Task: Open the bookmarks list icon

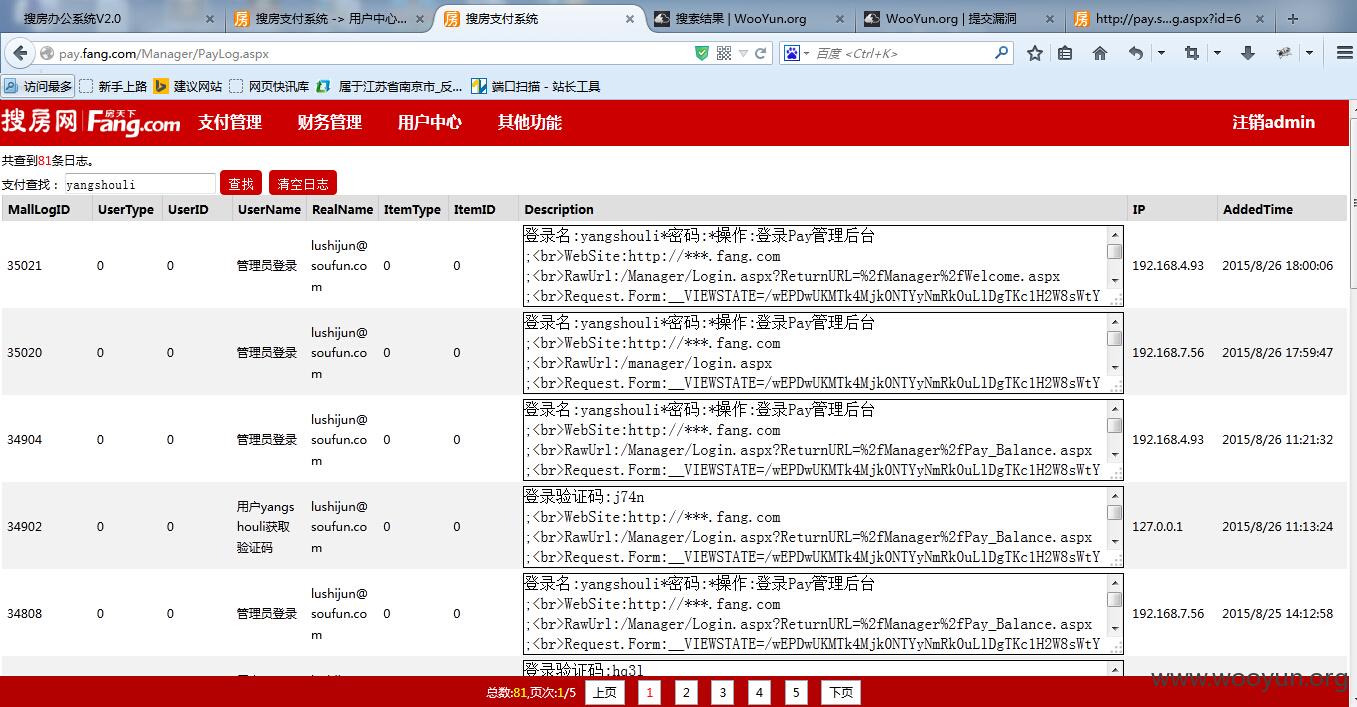Action: point(1065,53)
